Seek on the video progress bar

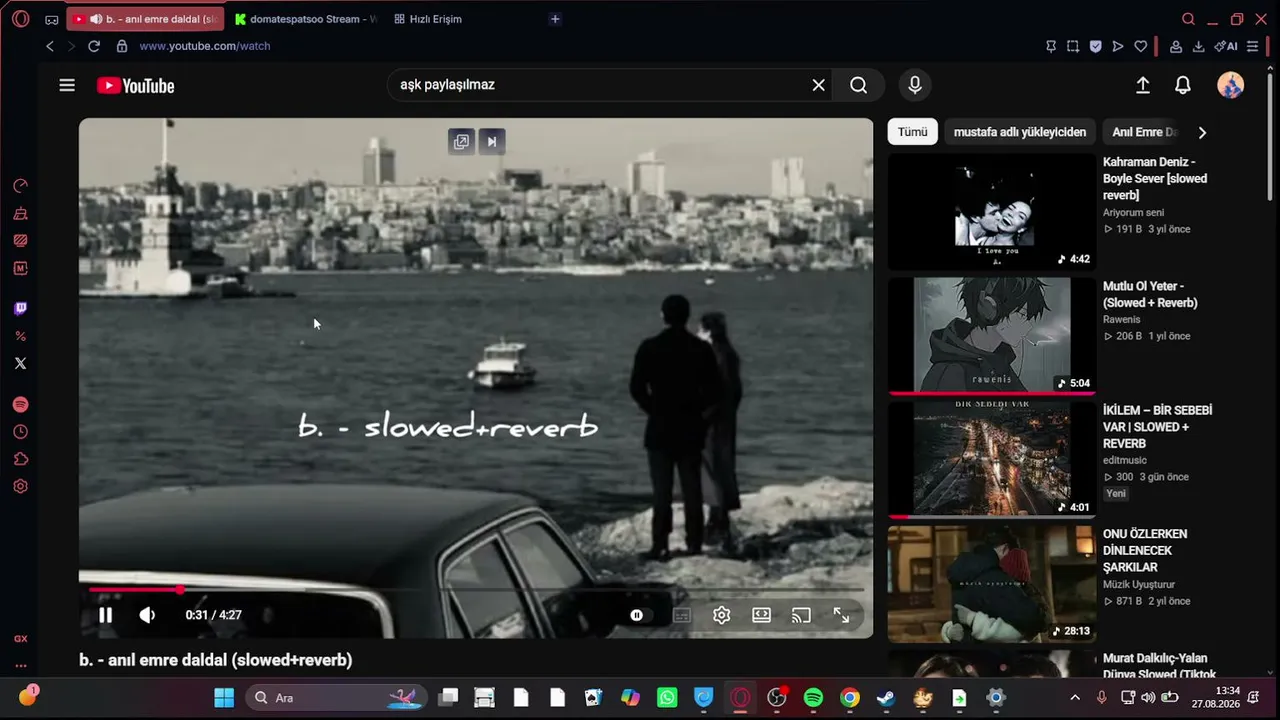476,590
